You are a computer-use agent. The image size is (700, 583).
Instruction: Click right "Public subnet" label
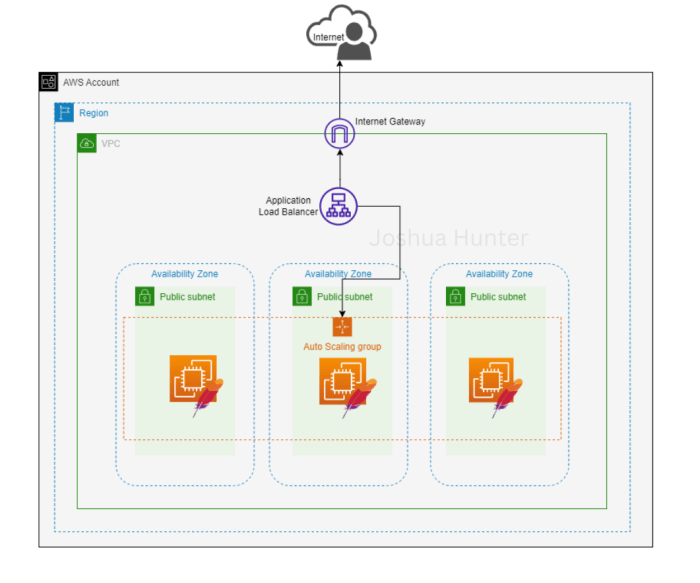coord(498,297)
